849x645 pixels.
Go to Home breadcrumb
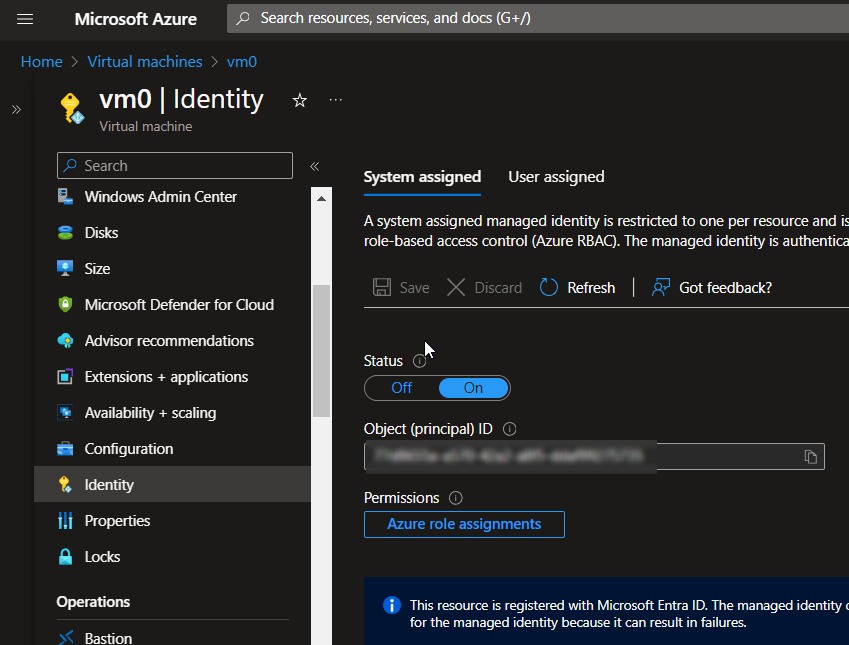click(42, 62)
